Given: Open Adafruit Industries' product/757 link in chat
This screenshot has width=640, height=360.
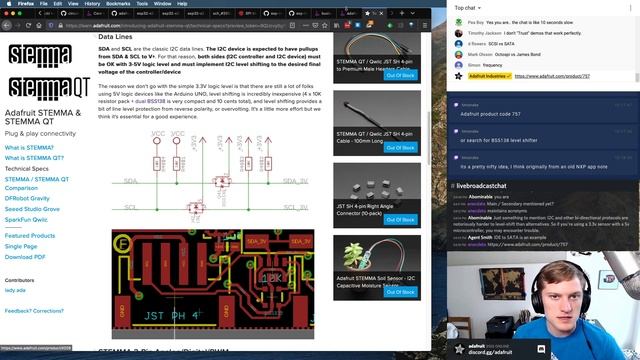Looking at the screenshot, I should tap(552, 76).
